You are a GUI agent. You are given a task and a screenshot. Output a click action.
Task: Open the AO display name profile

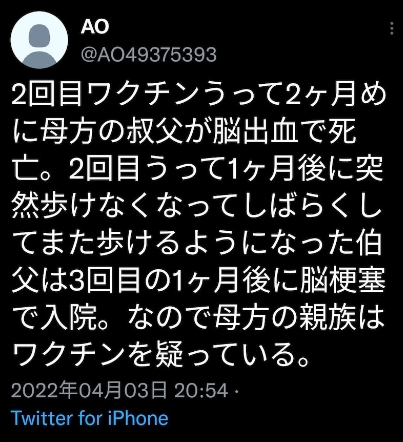(x=95, y=27)
